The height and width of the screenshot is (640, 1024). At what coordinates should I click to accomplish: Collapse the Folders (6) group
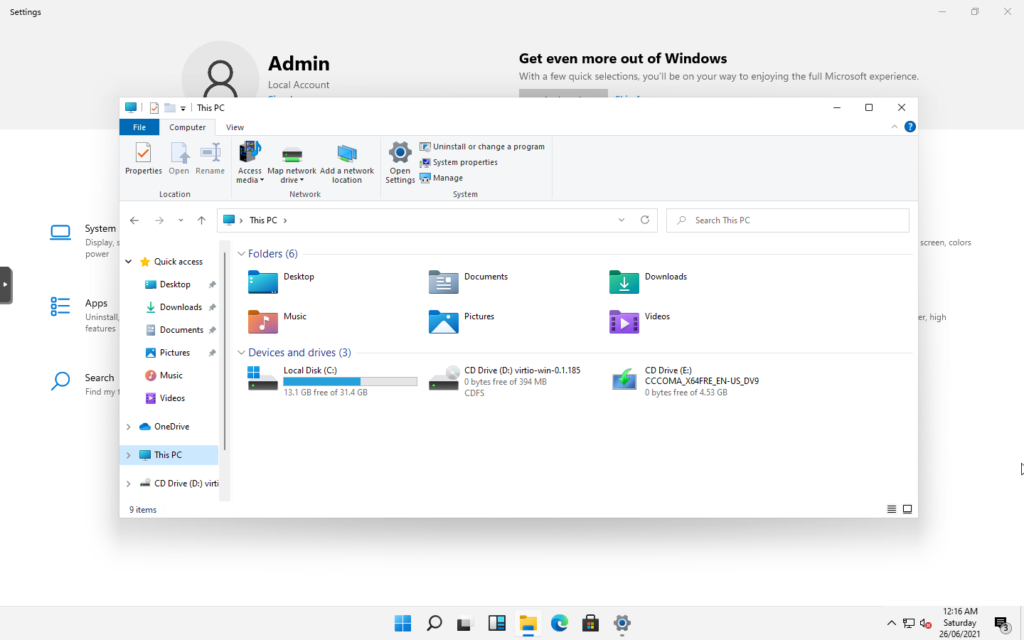click(241, 253)
